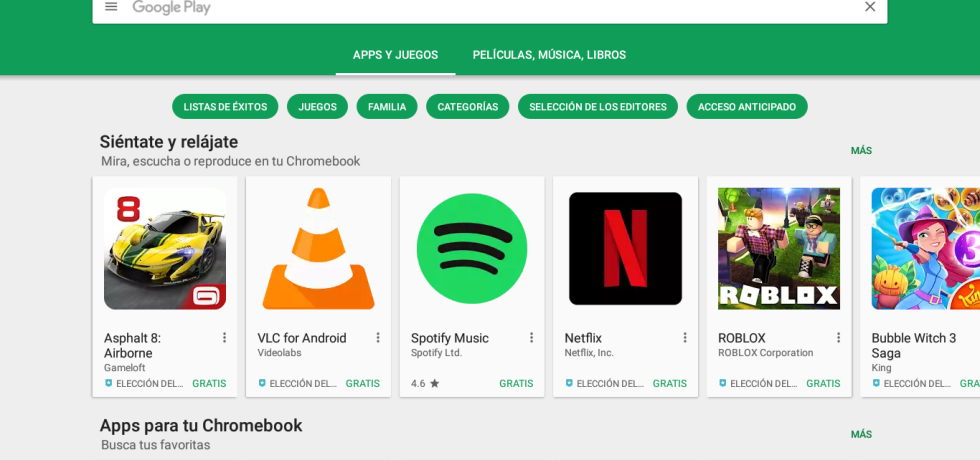The image size is (980, 460).
Task: Click the Google Play search field
Action: pos(490,8)
